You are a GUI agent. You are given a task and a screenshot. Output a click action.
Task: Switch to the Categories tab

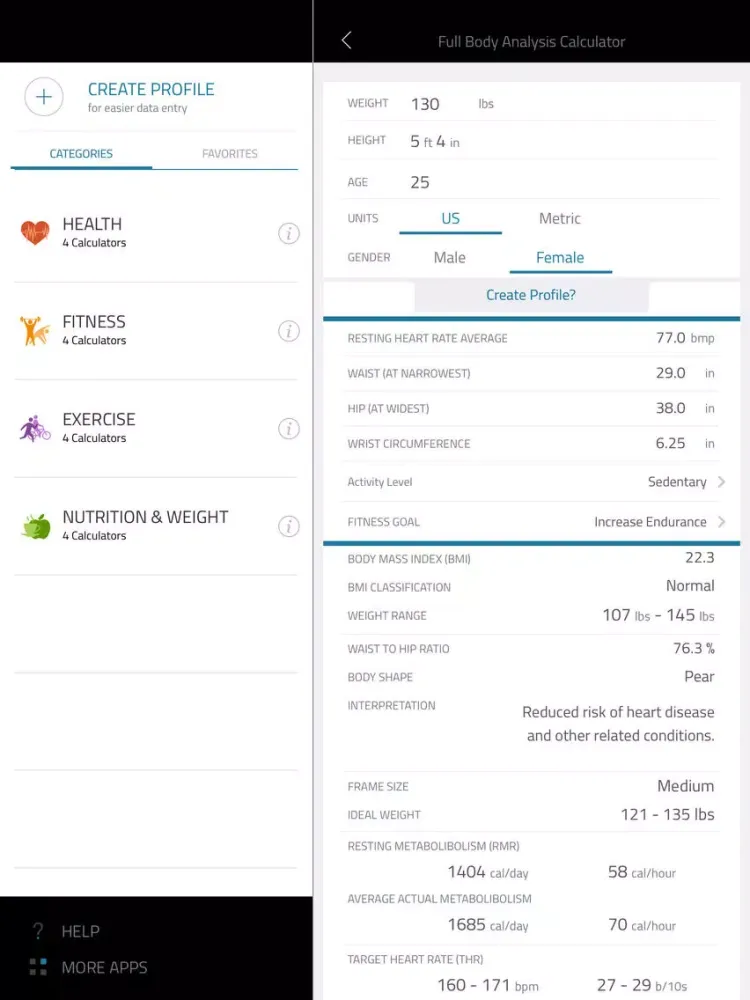(81, 154)
